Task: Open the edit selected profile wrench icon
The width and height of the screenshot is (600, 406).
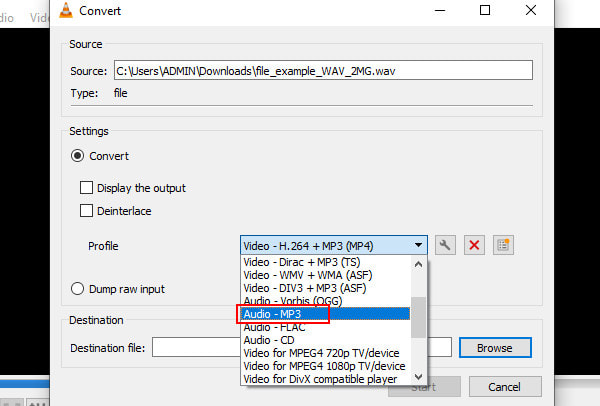Action: point(445,245)
